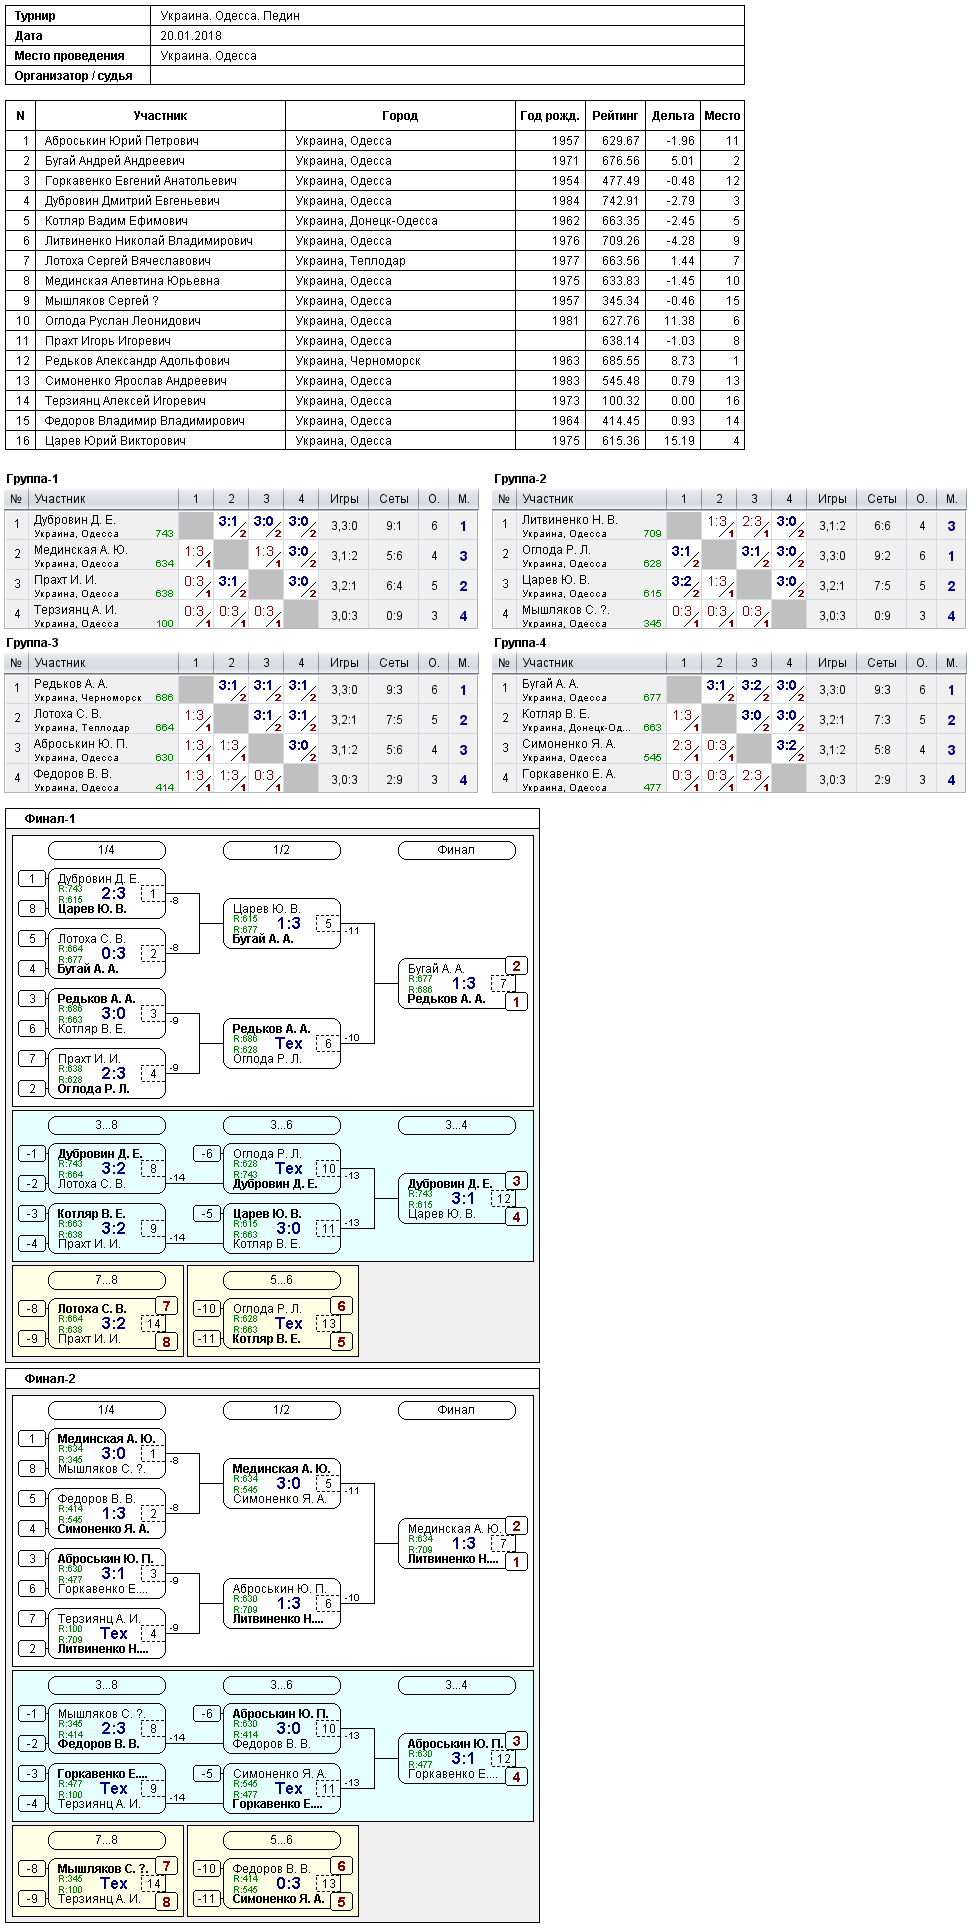Image resolution: width=976 pixels, height=1928 pixels.
Task: Click the Финал-2 section heading
Action: [x=50, y=1379]
